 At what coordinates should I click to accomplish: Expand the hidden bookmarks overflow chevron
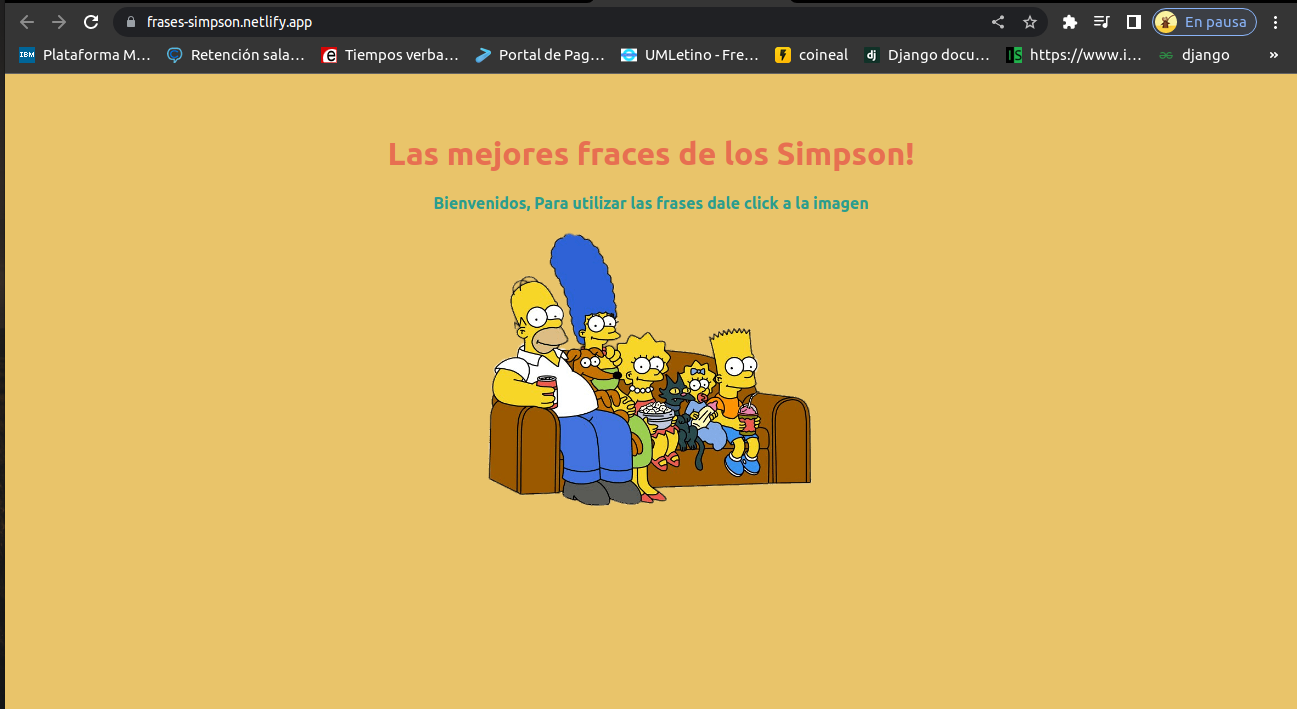tap(1273, 55)
